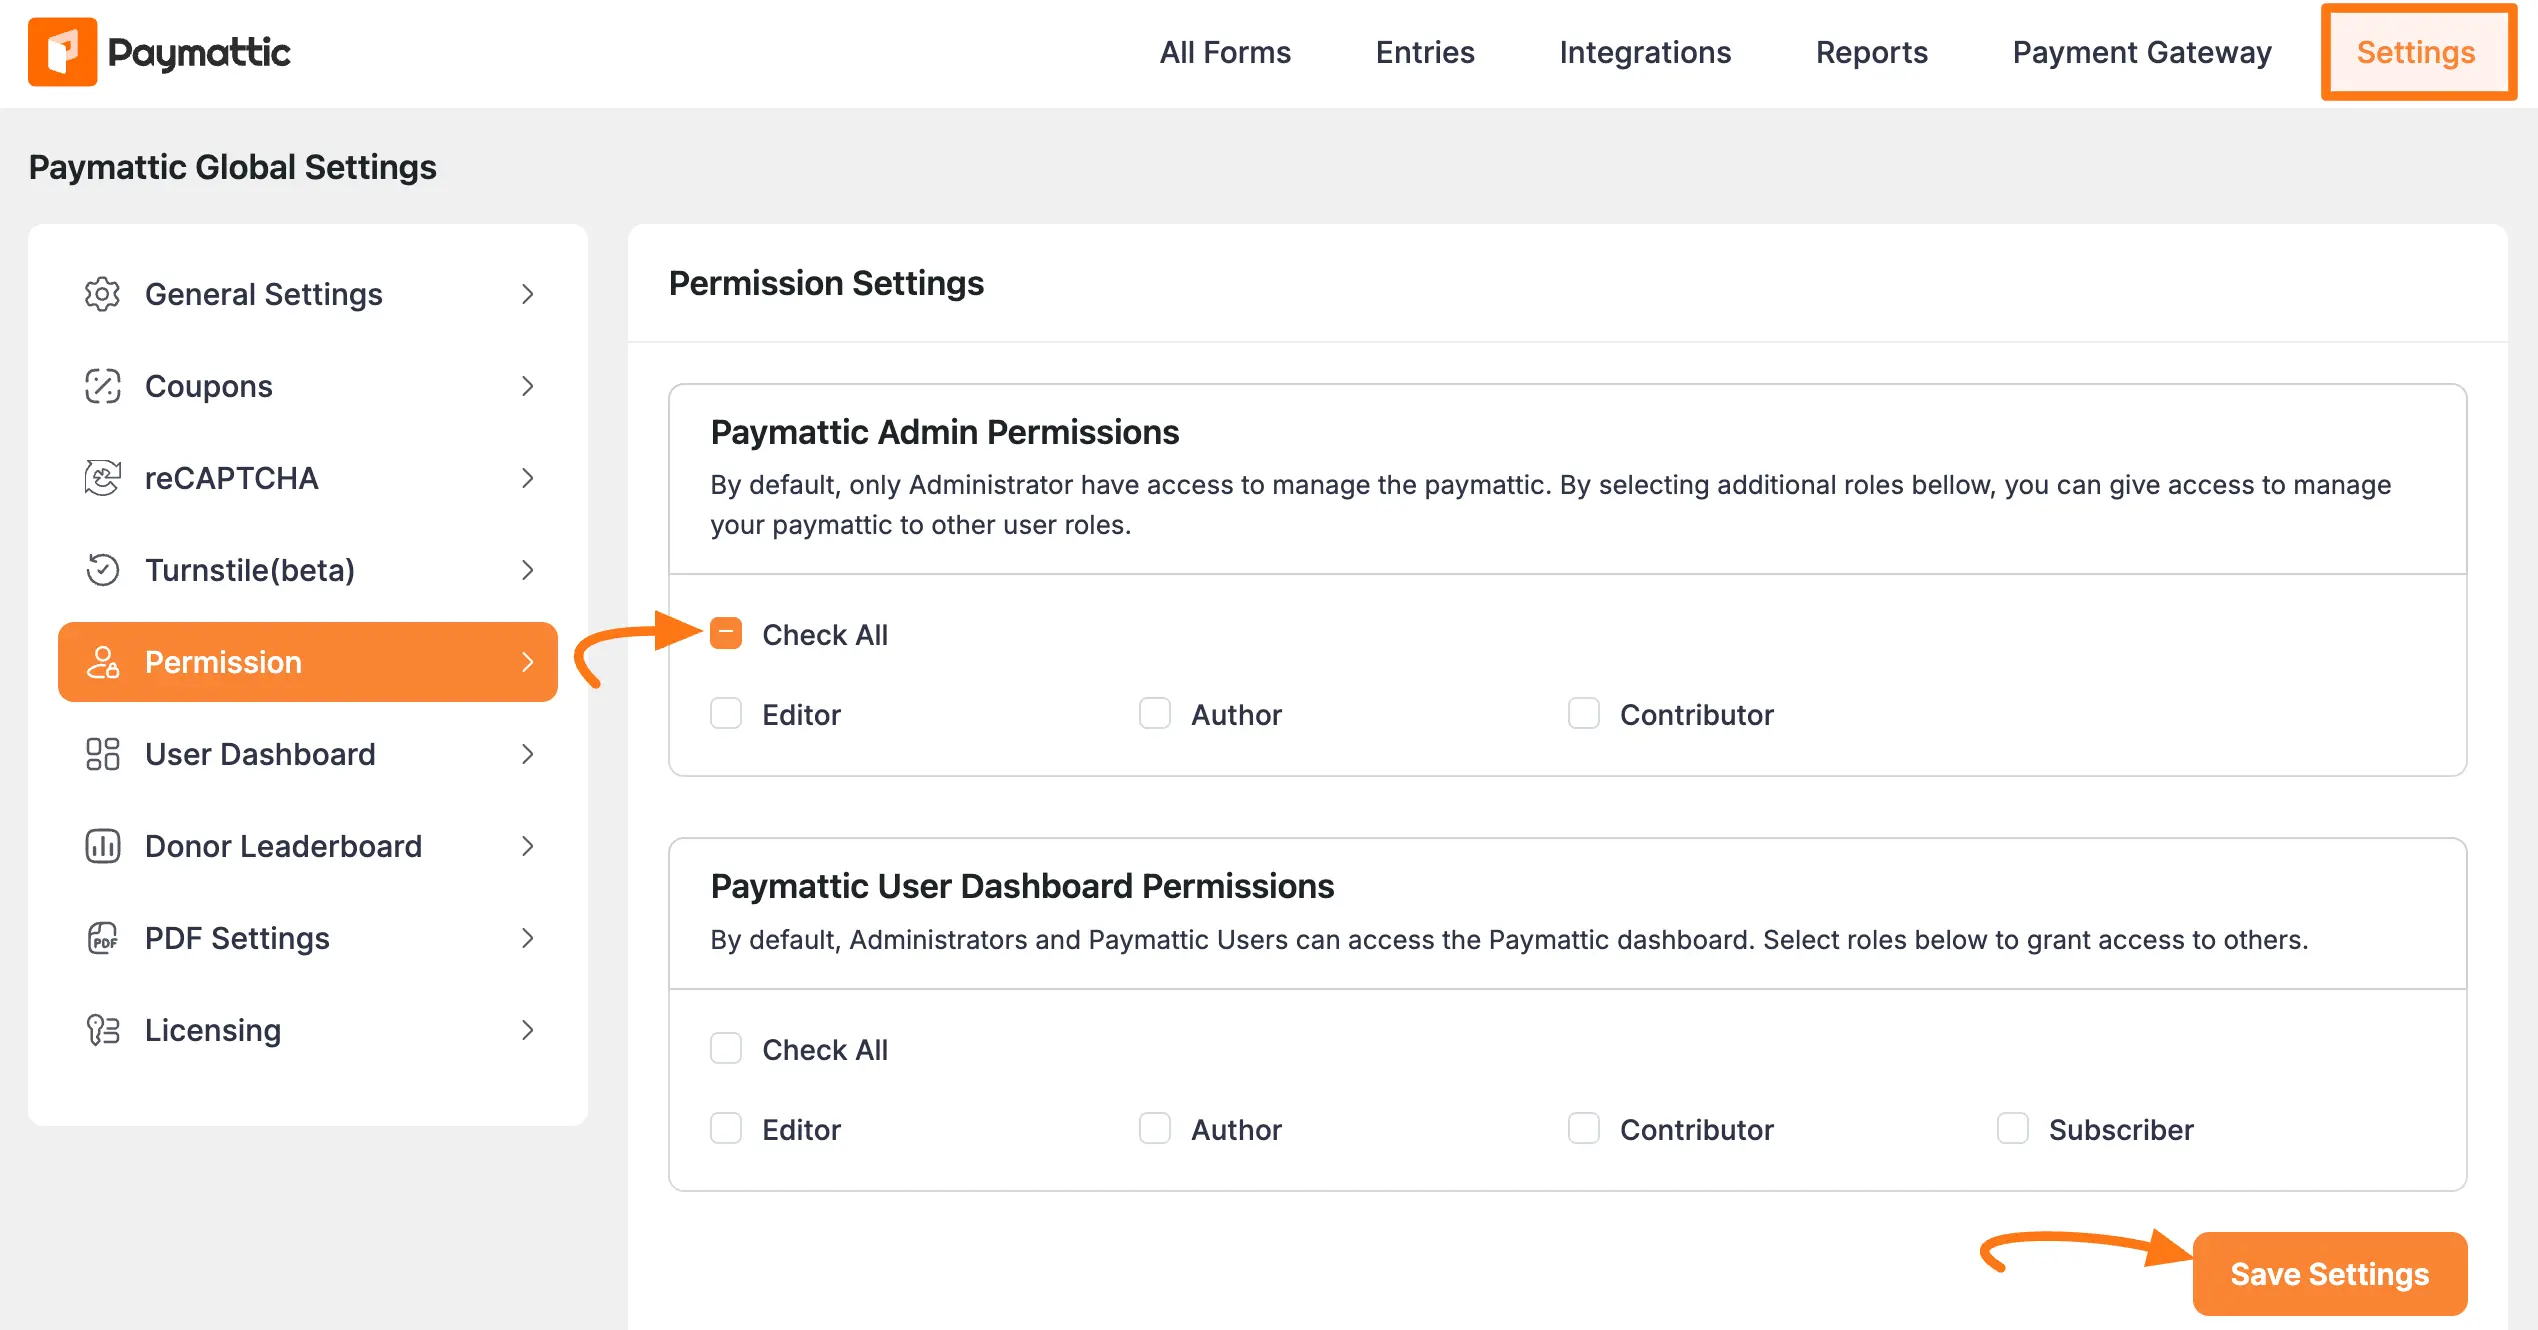This screenshot has height=1330, width=2538.
Task: Go to the Payment Gateway menu
Action: pos(2142,52)
